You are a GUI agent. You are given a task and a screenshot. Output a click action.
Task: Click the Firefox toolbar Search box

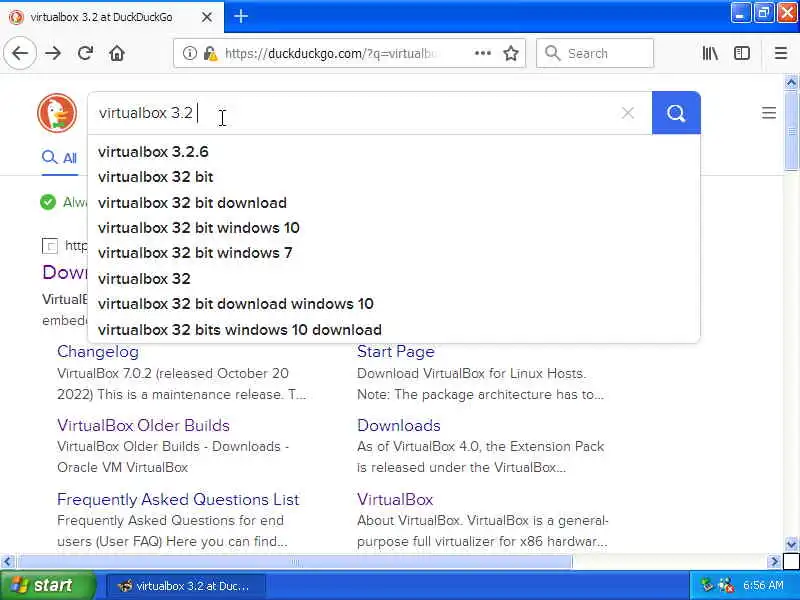[594, 53]
